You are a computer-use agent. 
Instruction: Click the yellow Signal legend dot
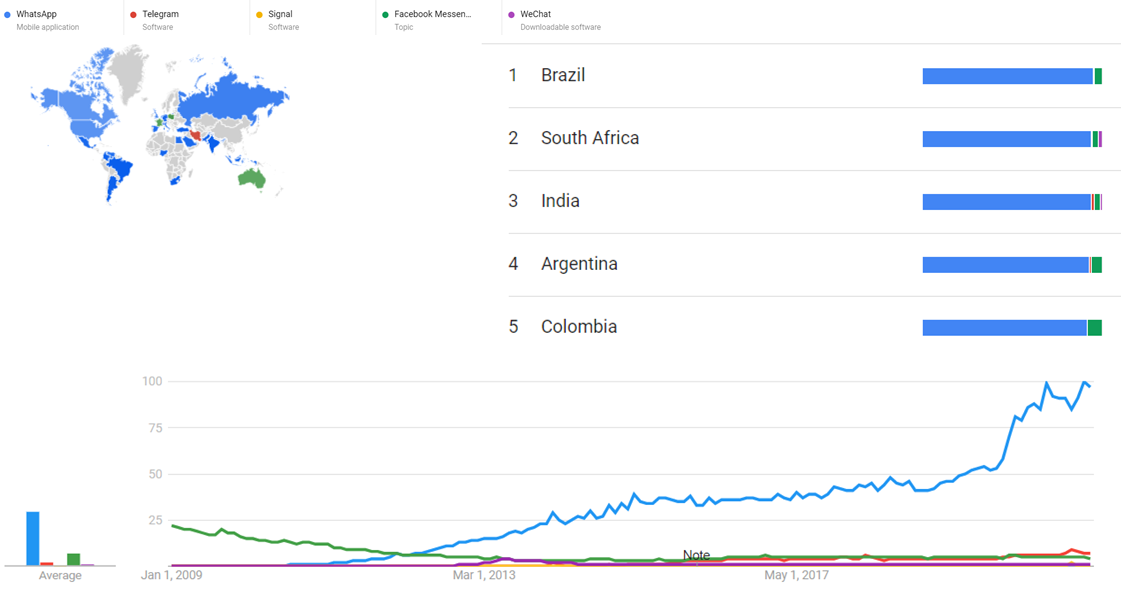coord(260,15)
